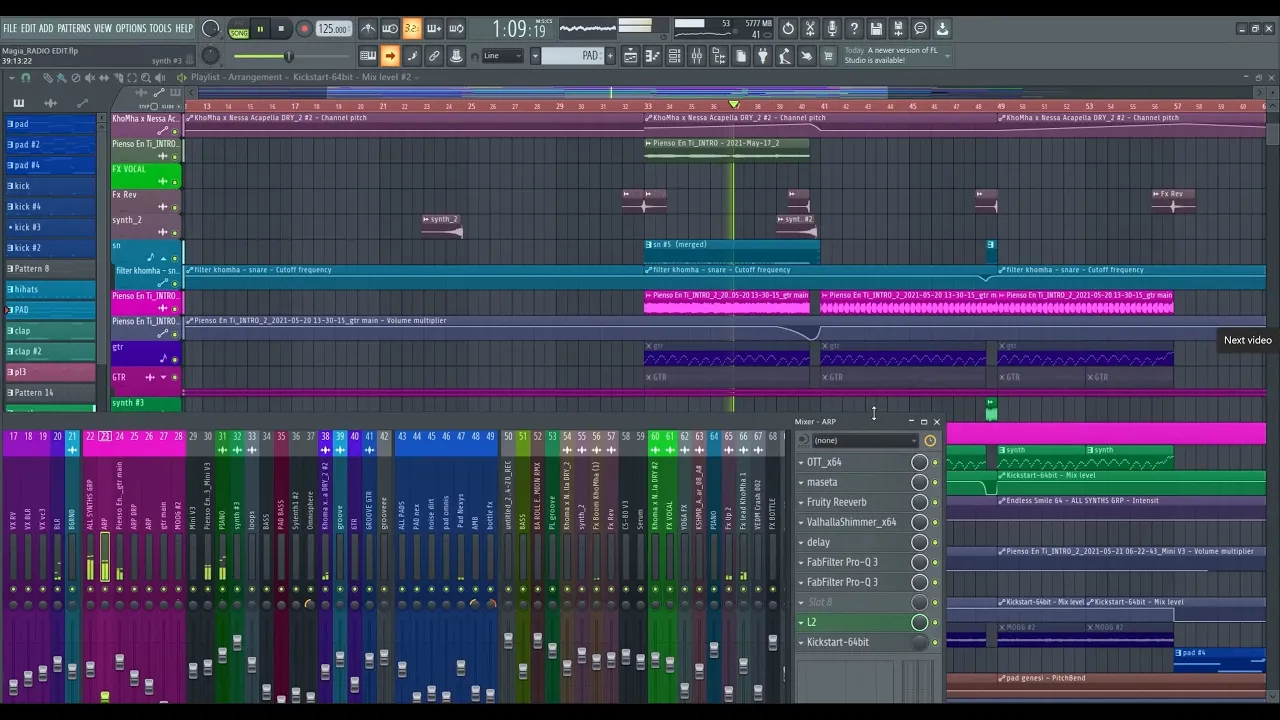Expand the Fruity Reeverb slot arrow
This screenshot has height=720, width=1280.
click(x=801, y=502)
